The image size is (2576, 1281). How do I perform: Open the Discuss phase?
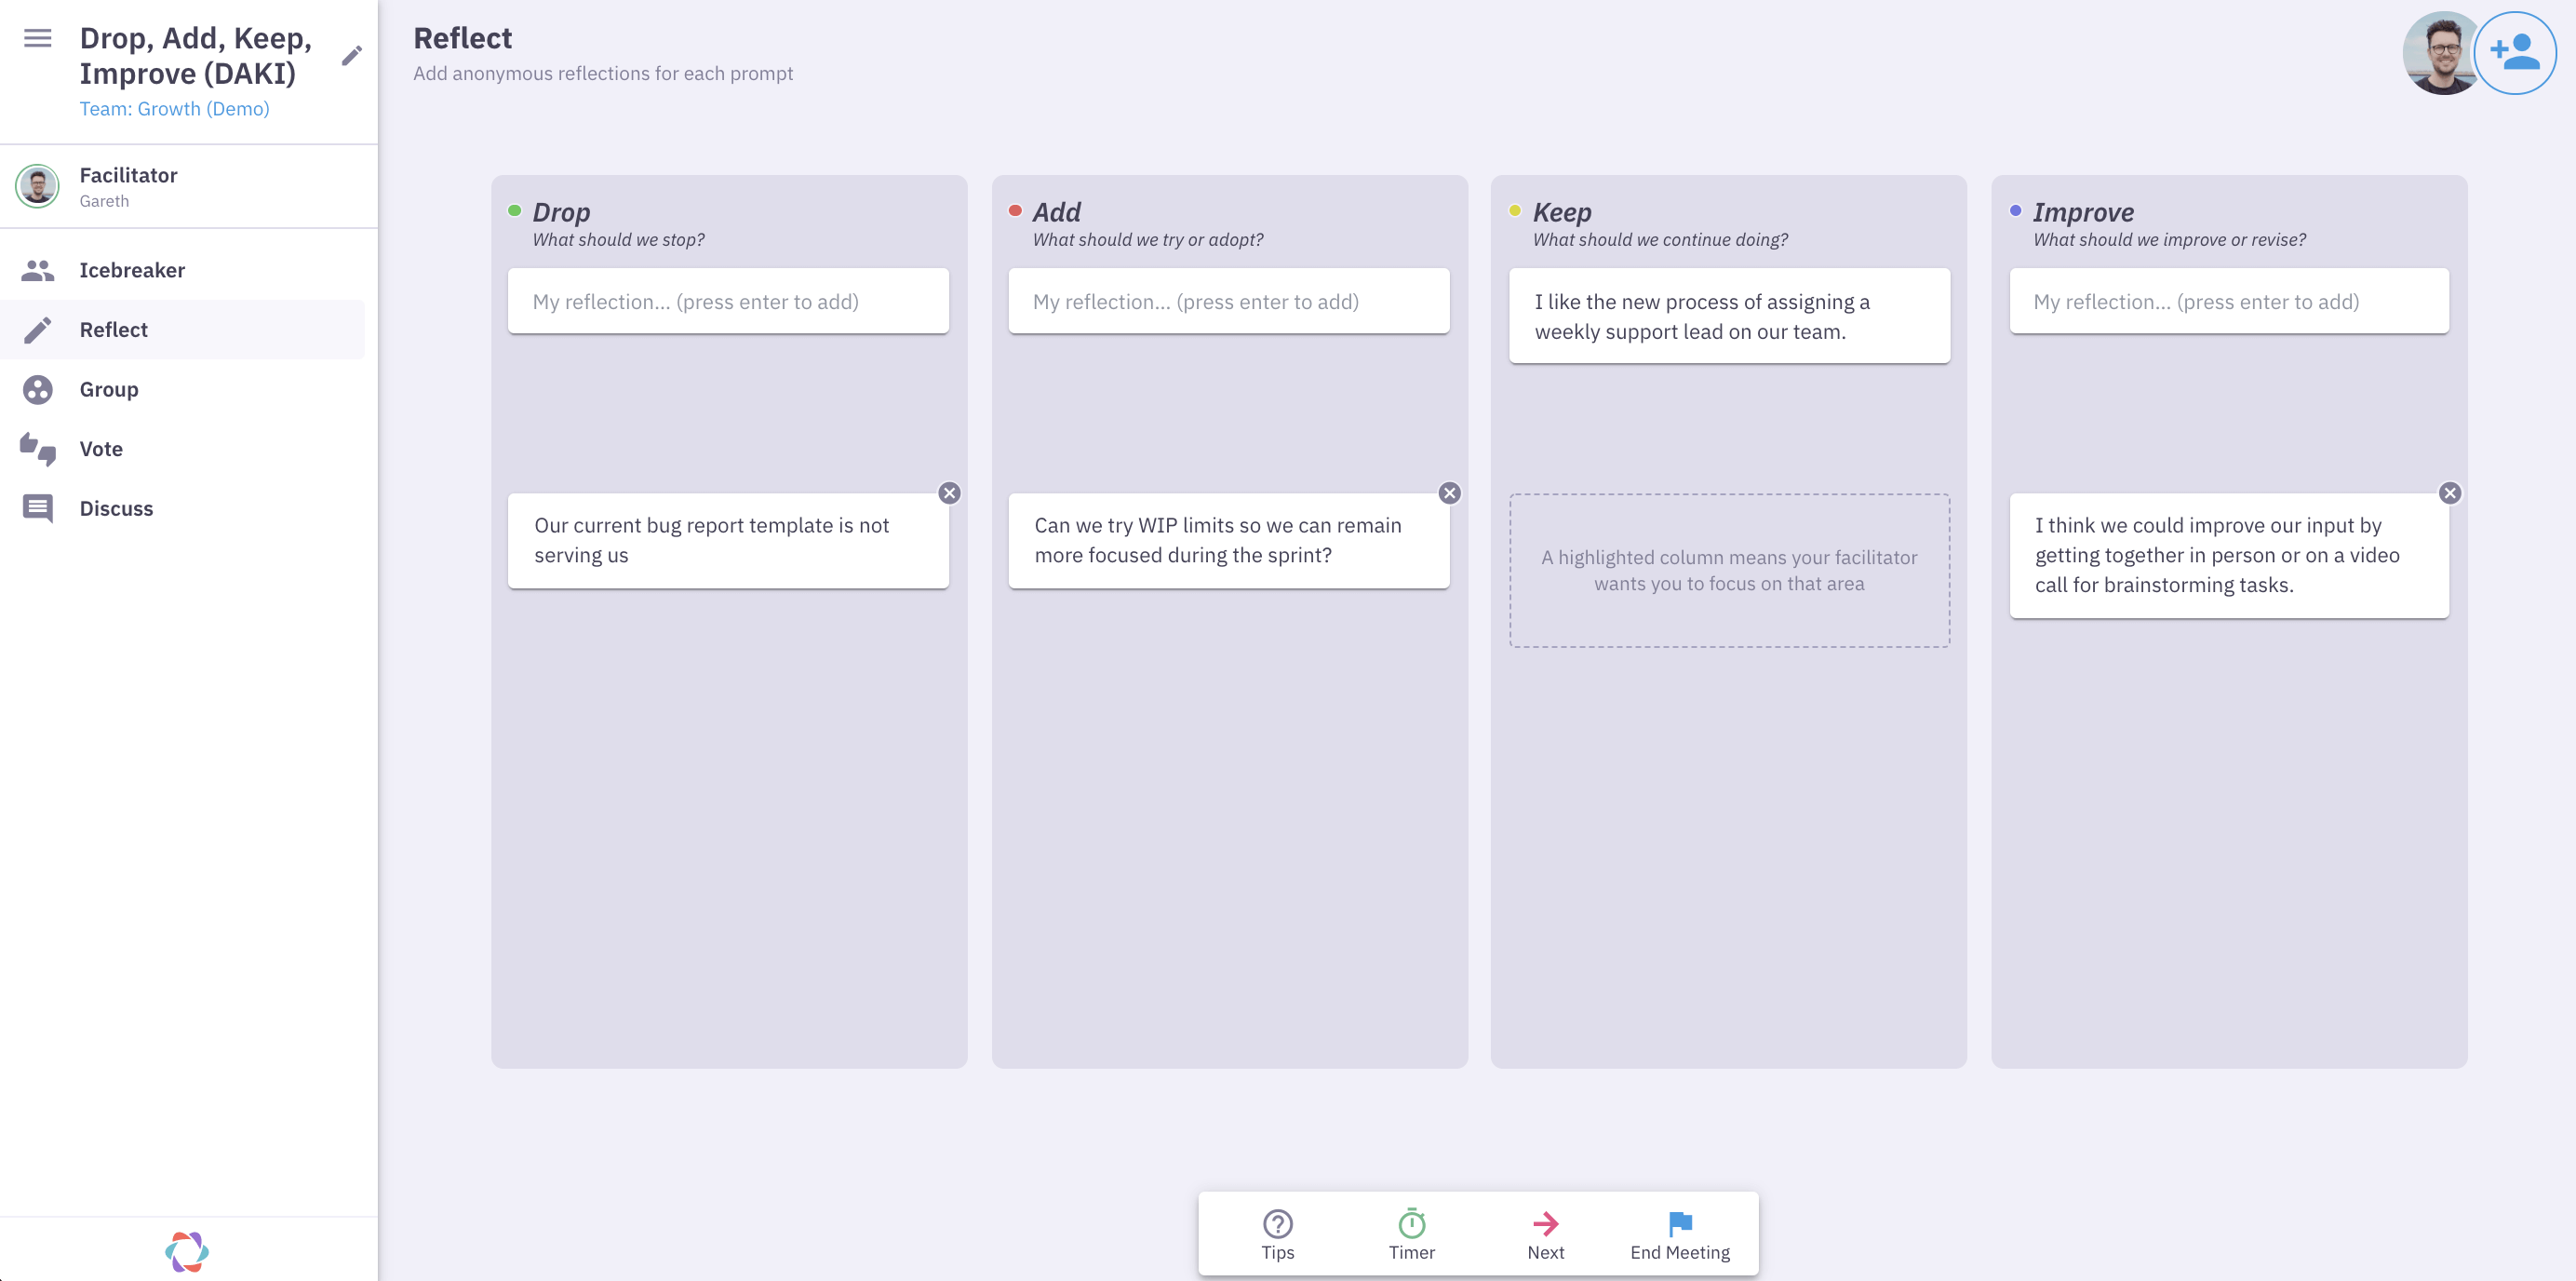coord(116,508)
